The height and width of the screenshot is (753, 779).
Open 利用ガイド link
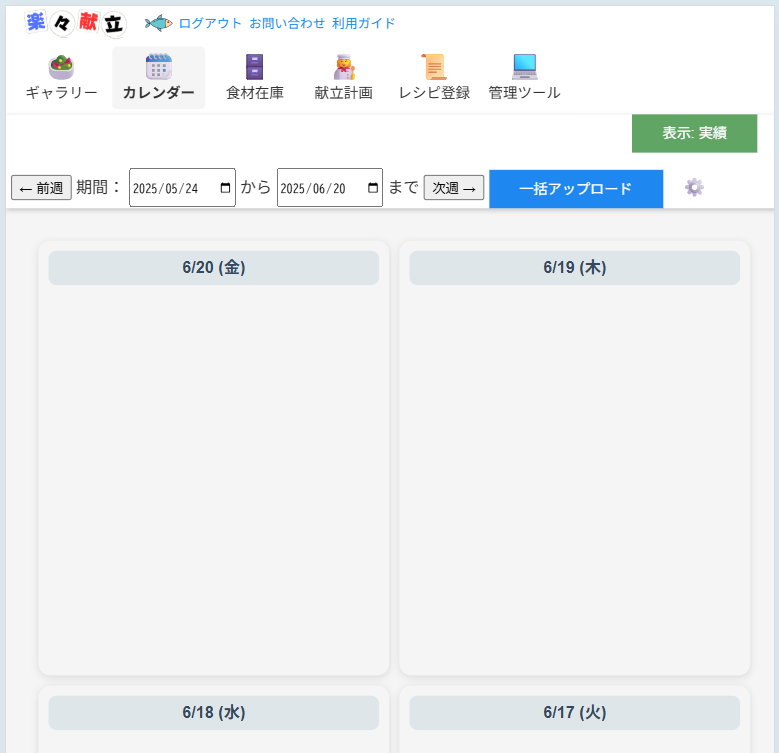(x=363, y=23)
